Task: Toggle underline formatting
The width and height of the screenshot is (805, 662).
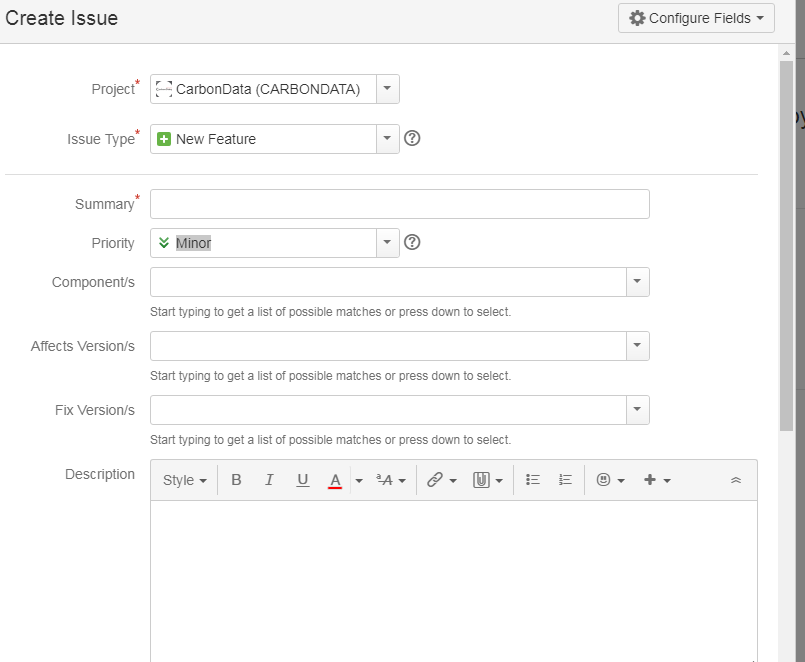Action: coord(302,480)
